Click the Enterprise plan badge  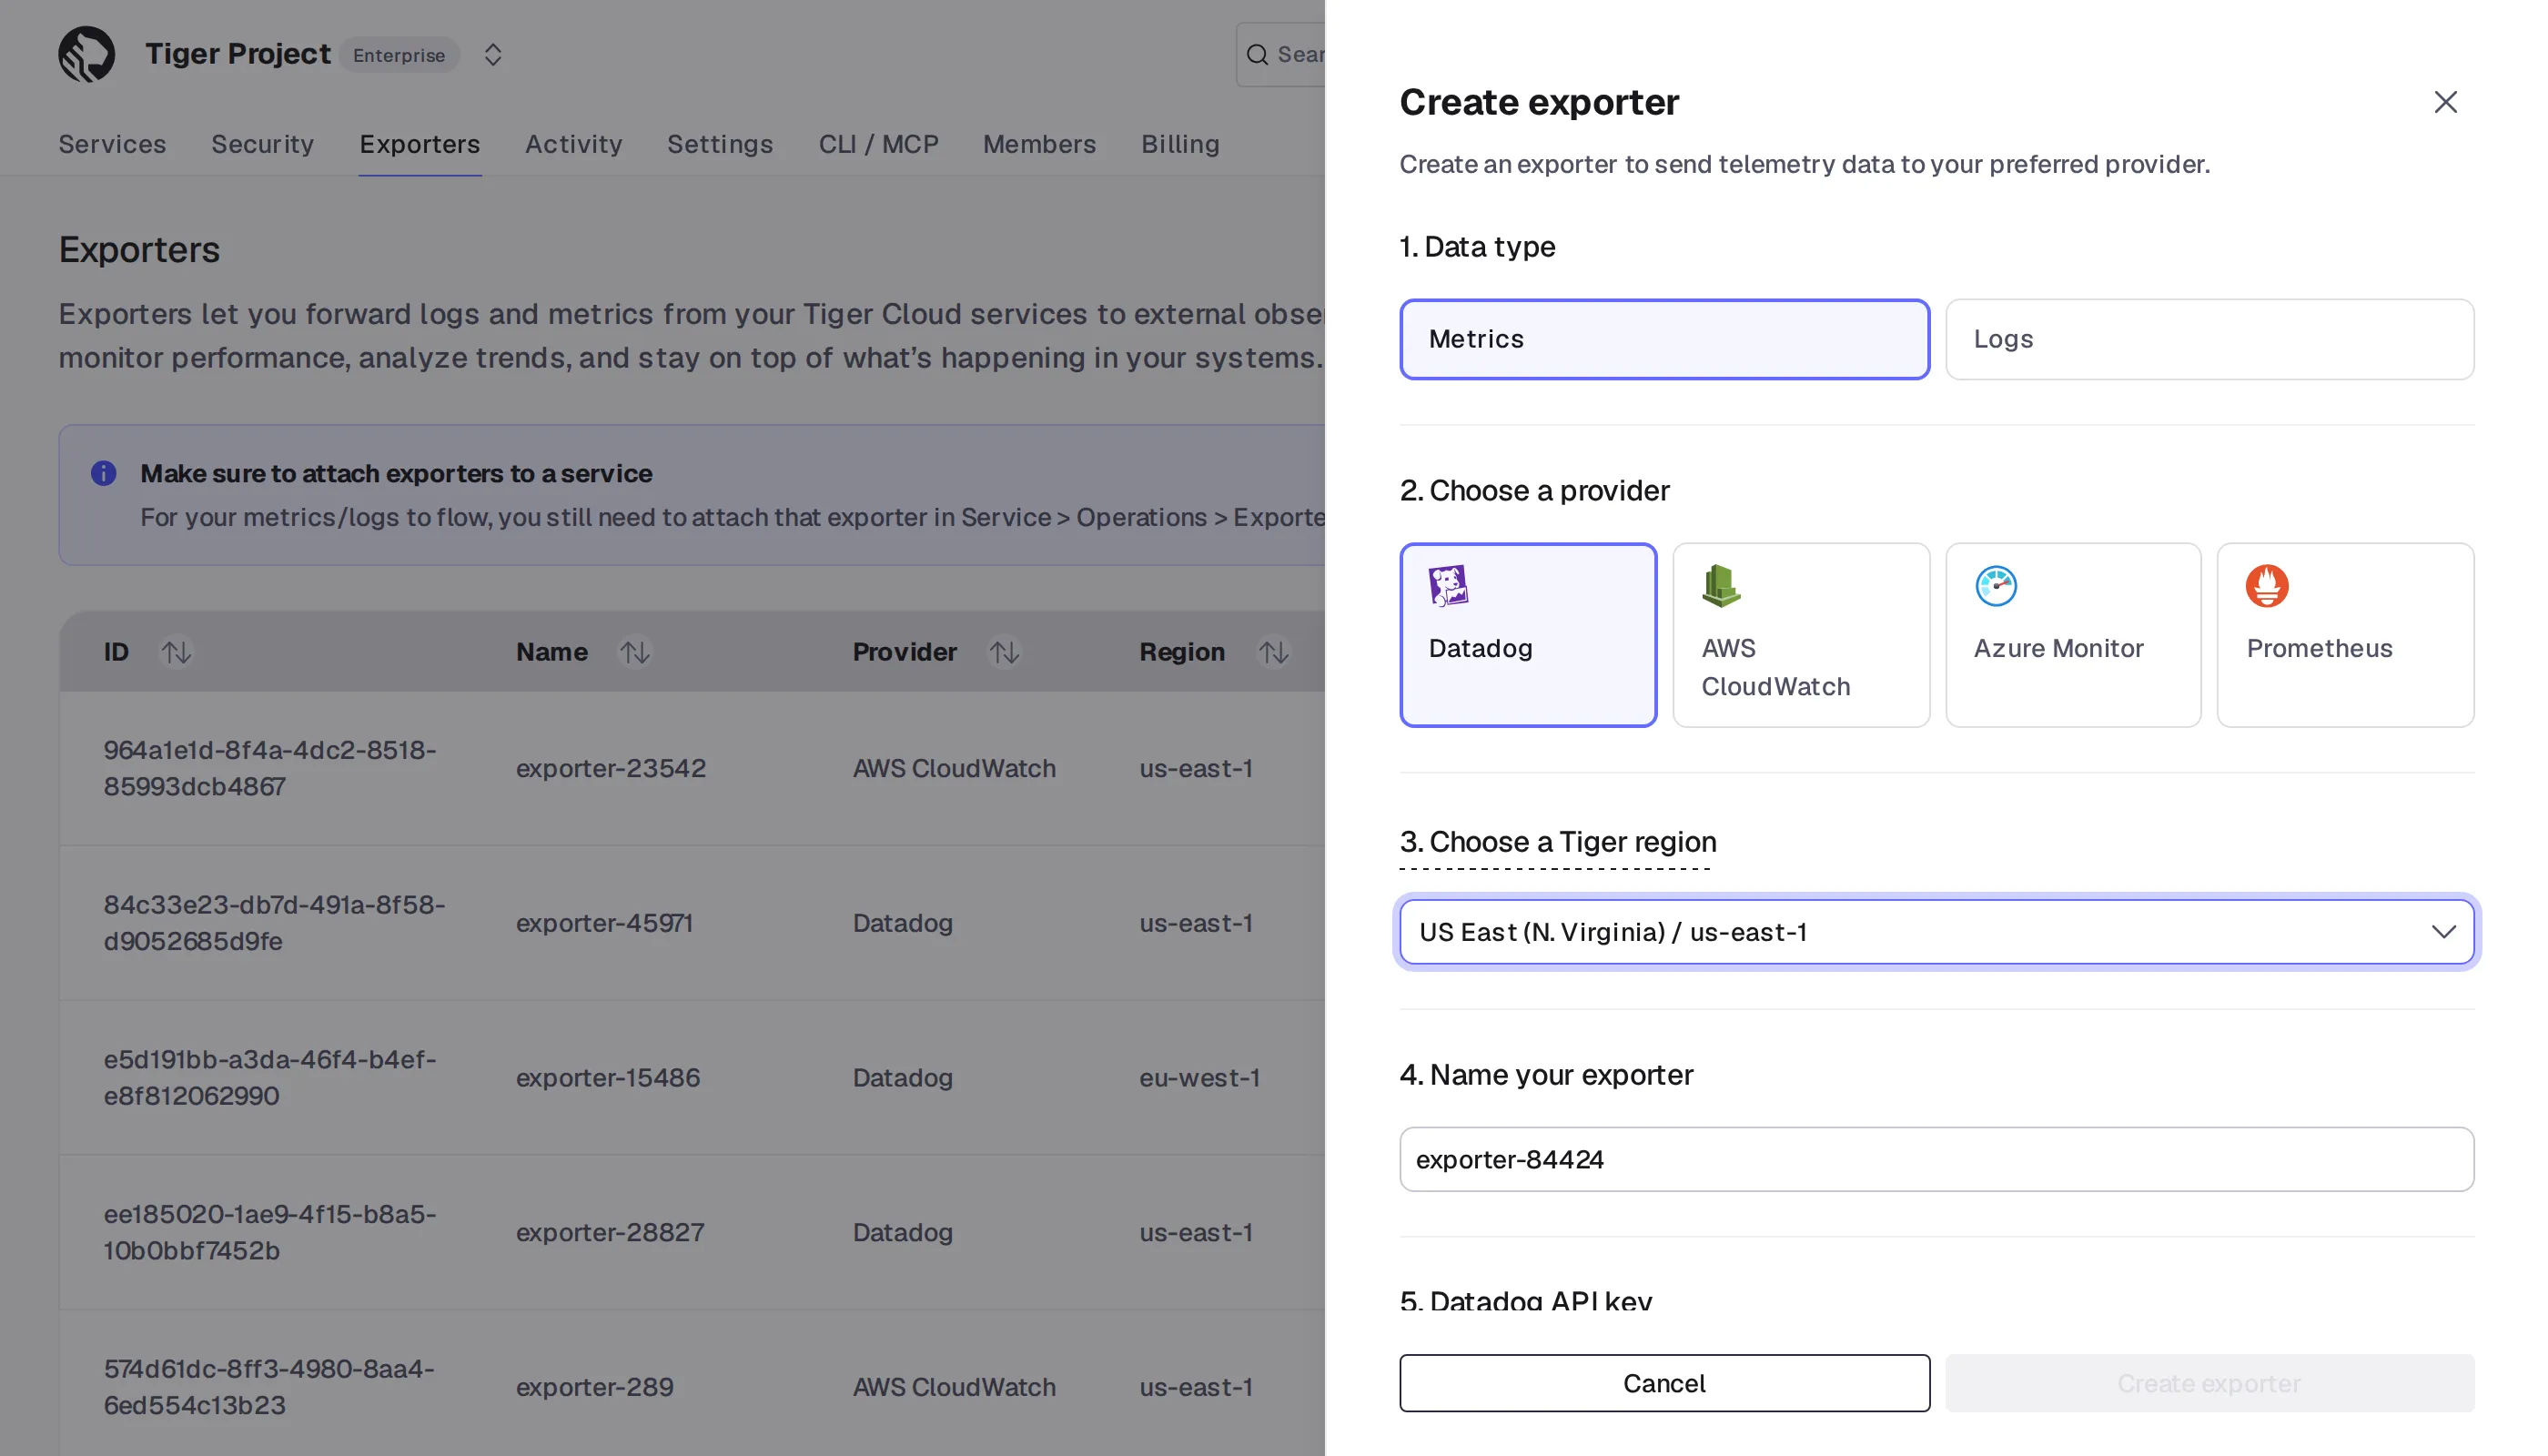coord(399,55)
